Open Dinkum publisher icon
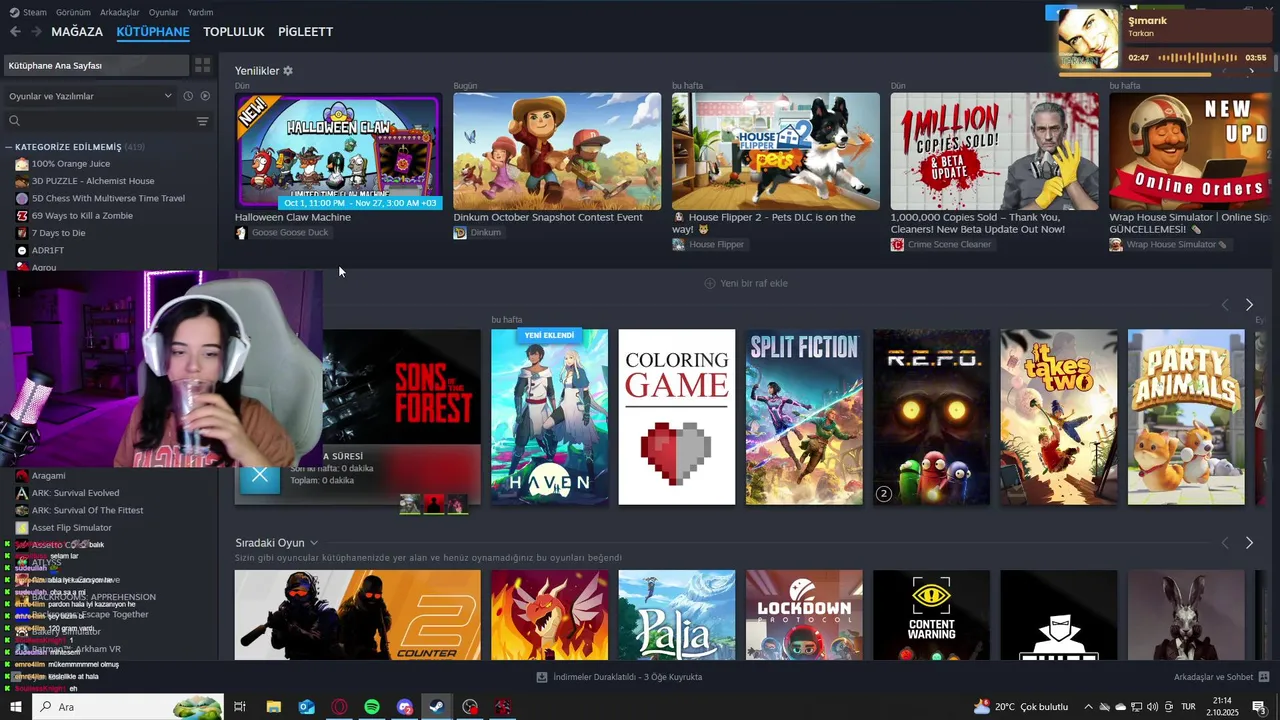 point(460,233)
